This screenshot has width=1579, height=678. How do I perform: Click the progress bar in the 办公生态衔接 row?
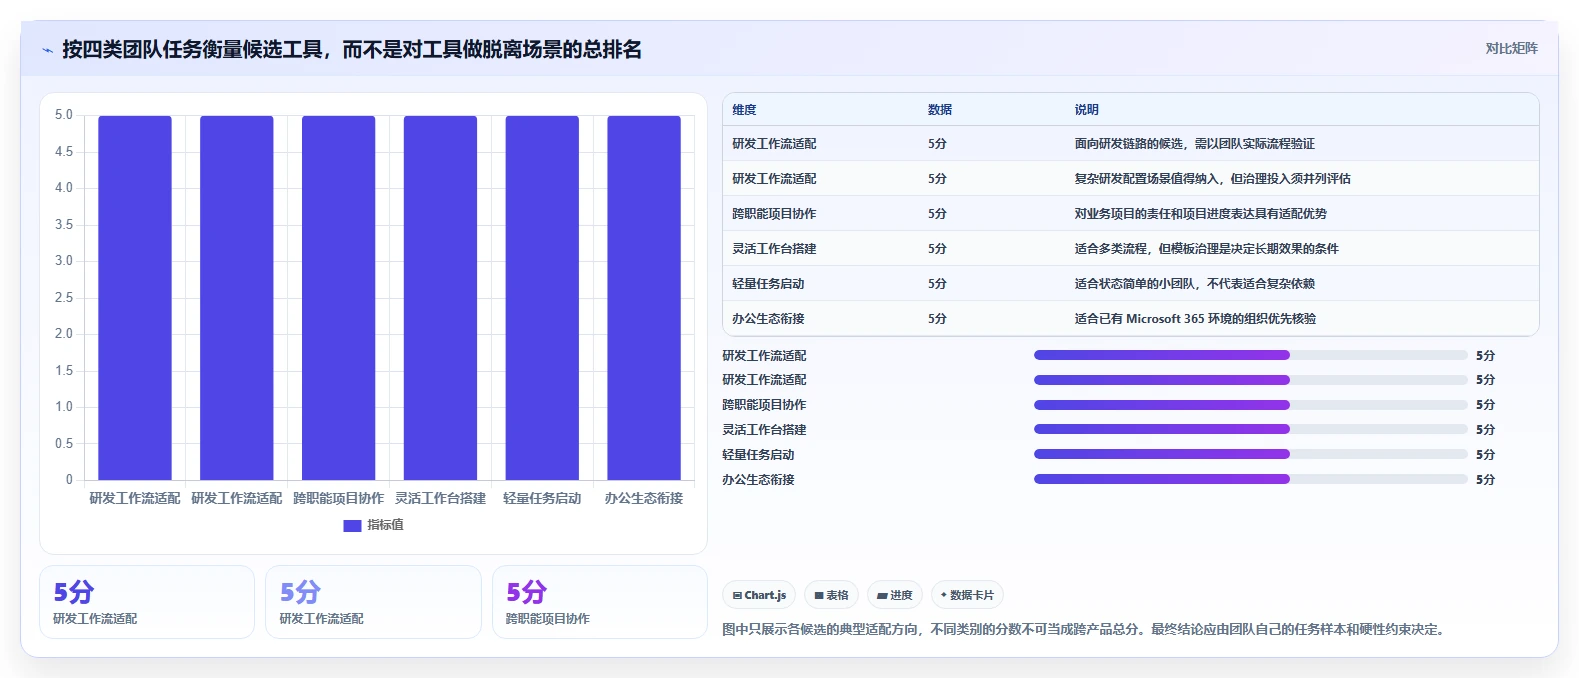pyautogui.click(x=1251, y=479)
